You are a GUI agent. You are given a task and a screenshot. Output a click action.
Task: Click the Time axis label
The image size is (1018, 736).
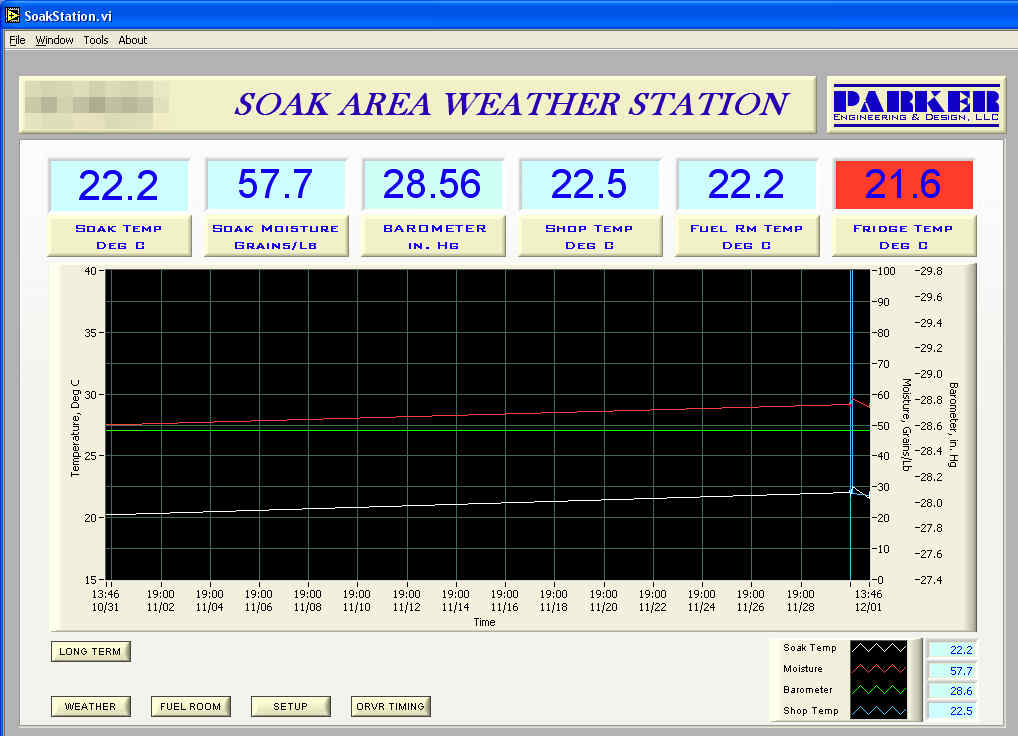(x=484, y=622)
